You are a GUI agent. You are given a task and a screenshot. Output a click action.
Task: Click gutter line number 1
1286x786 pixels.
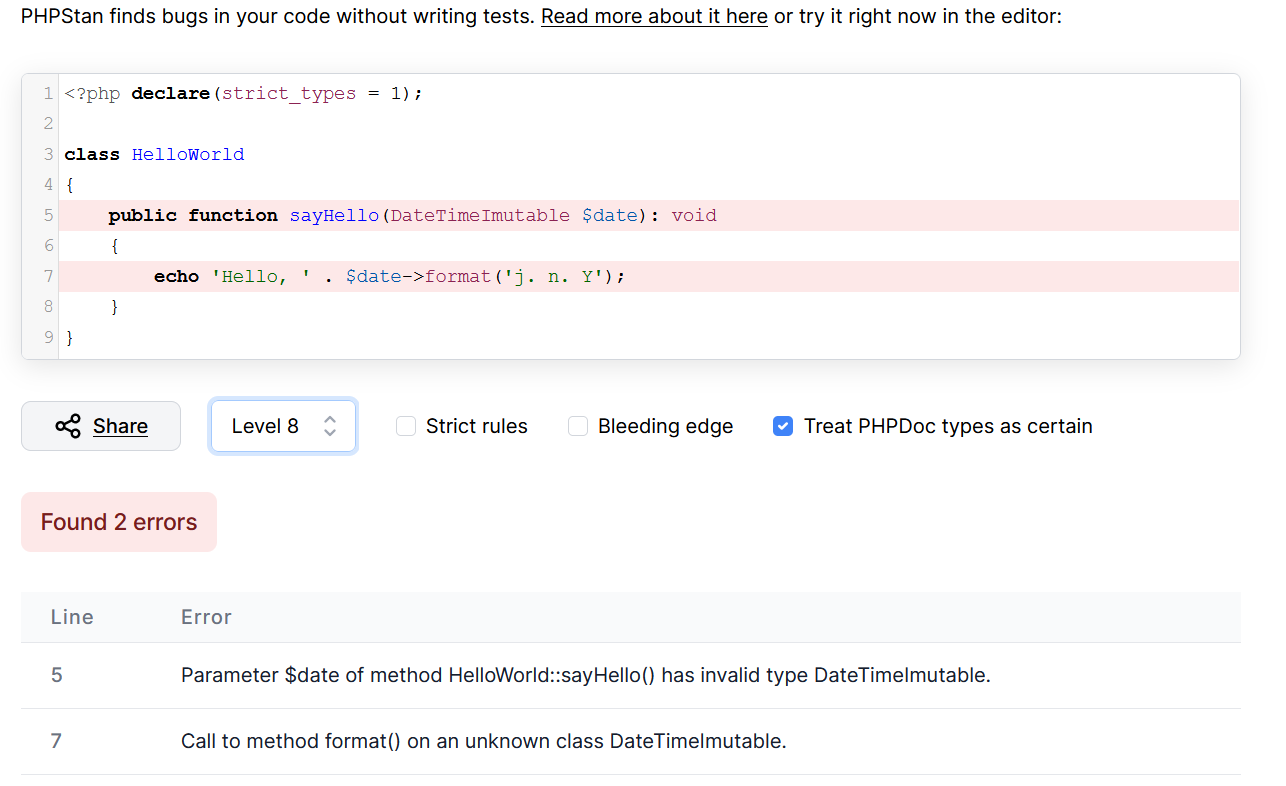(48, 93)
